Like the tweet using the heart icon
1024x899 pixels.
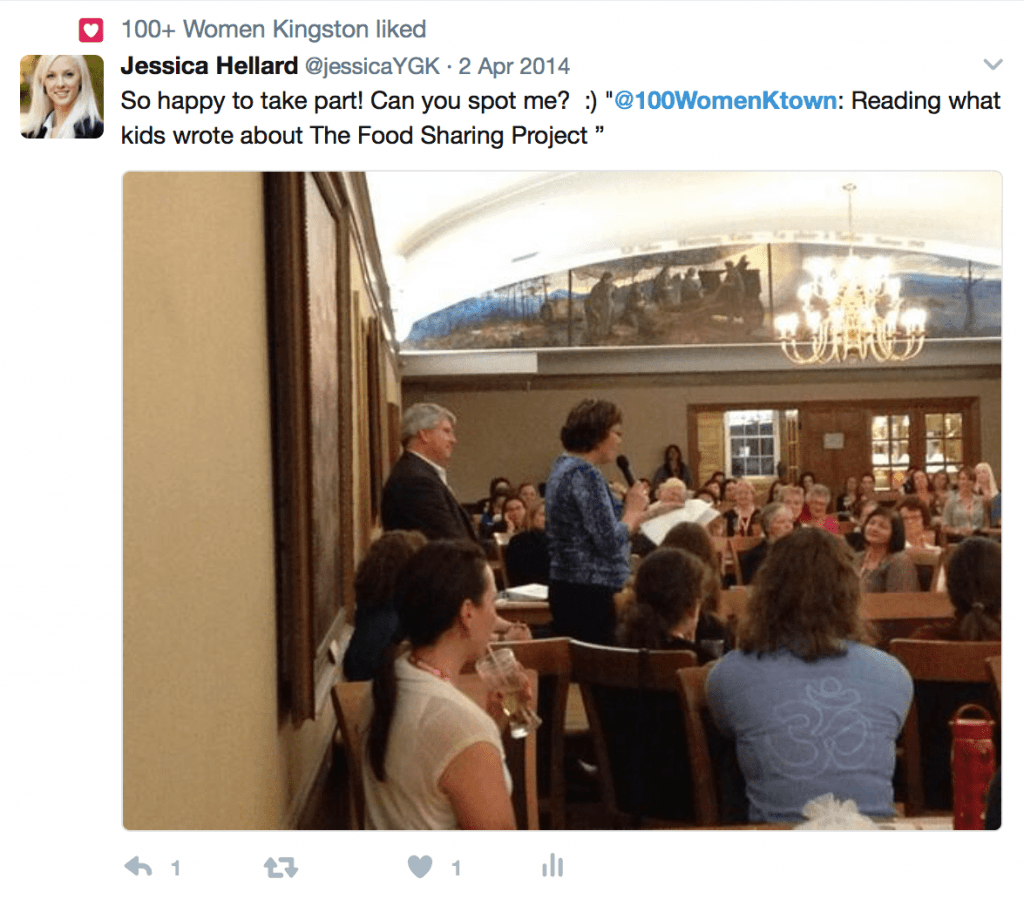(420, 866)
